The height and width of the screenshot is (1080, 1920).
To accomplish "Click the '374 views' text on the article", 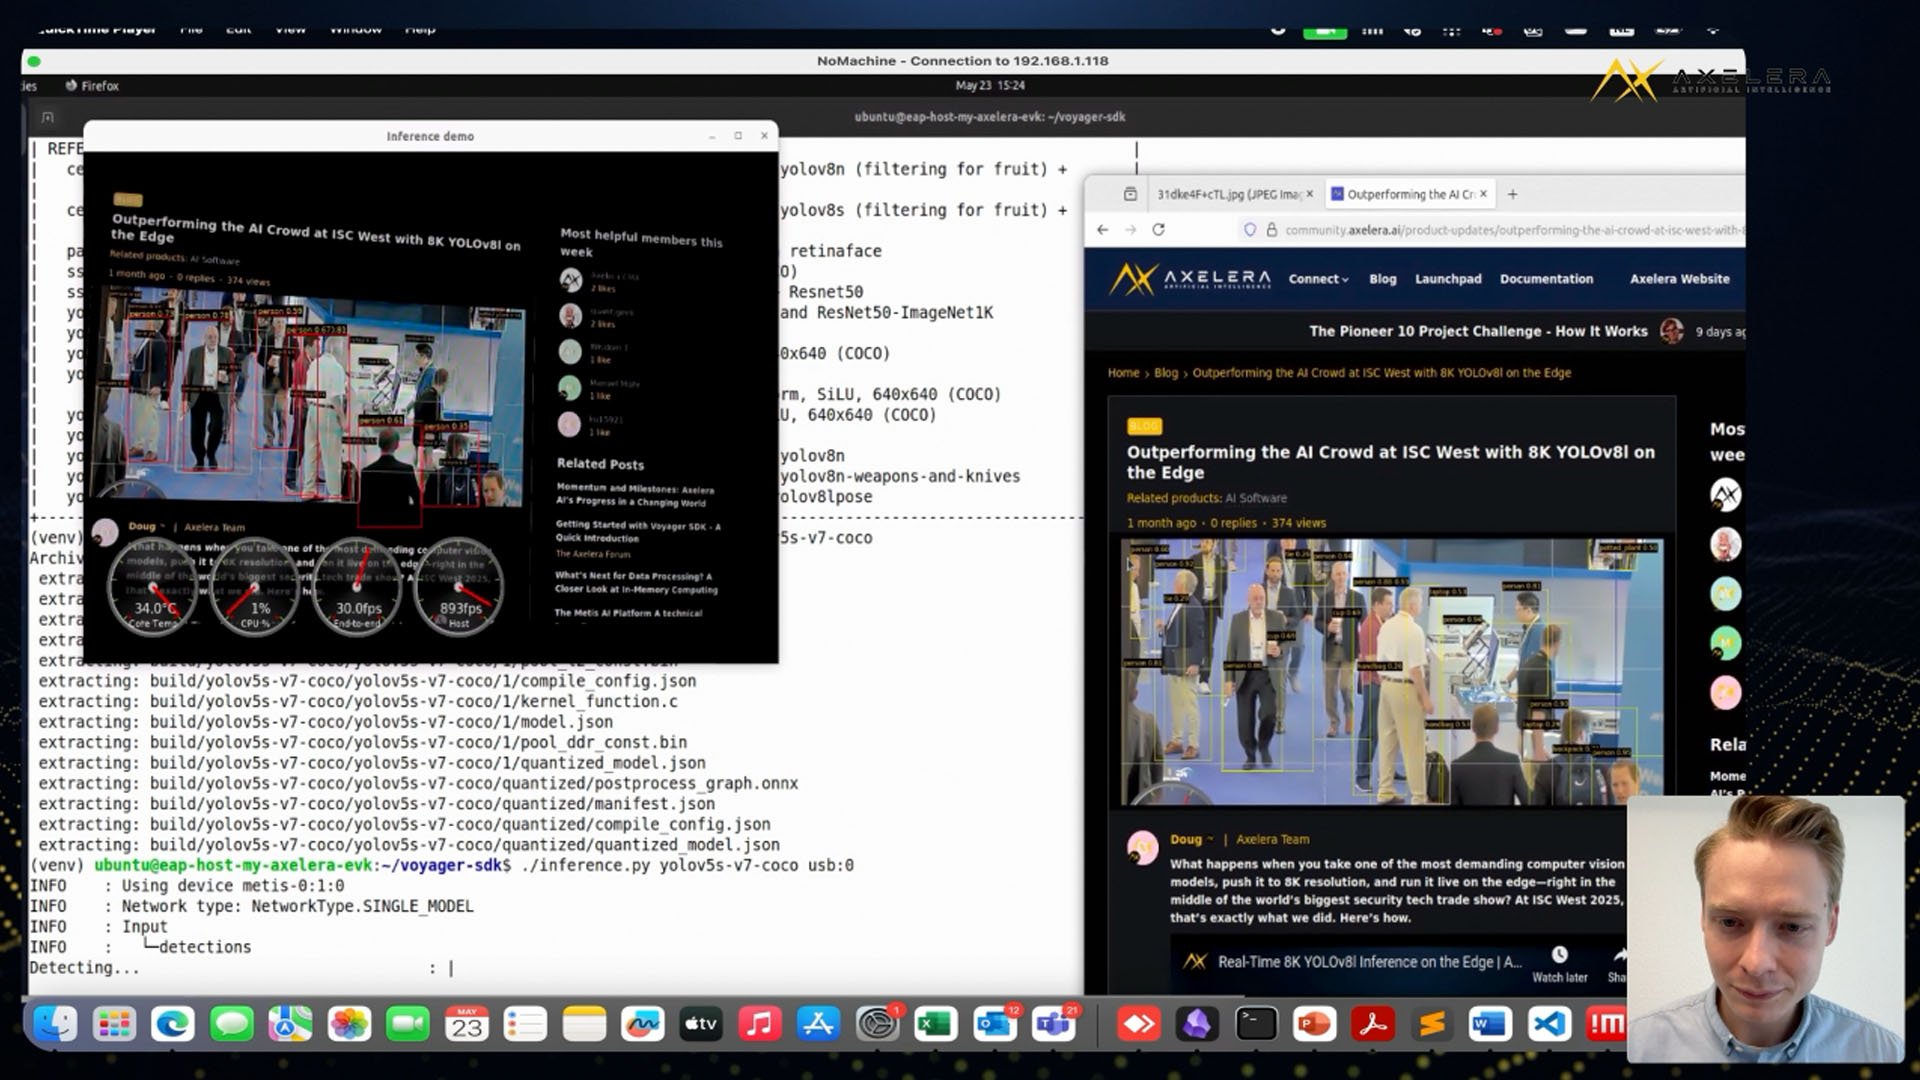I will tap(1299, 523).
